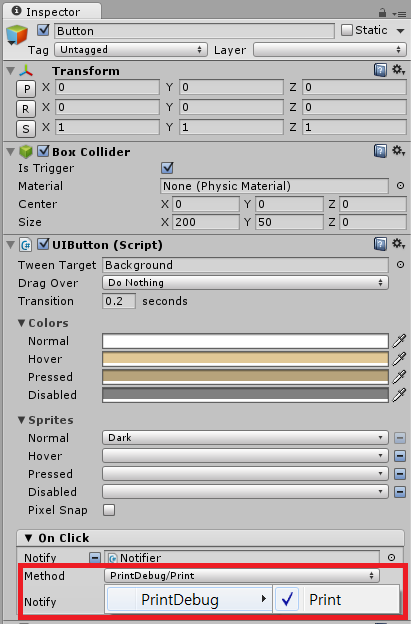This screenshot has width=411, height=624.
Task: Enable the Static checkbox
Action: point(347,30)
